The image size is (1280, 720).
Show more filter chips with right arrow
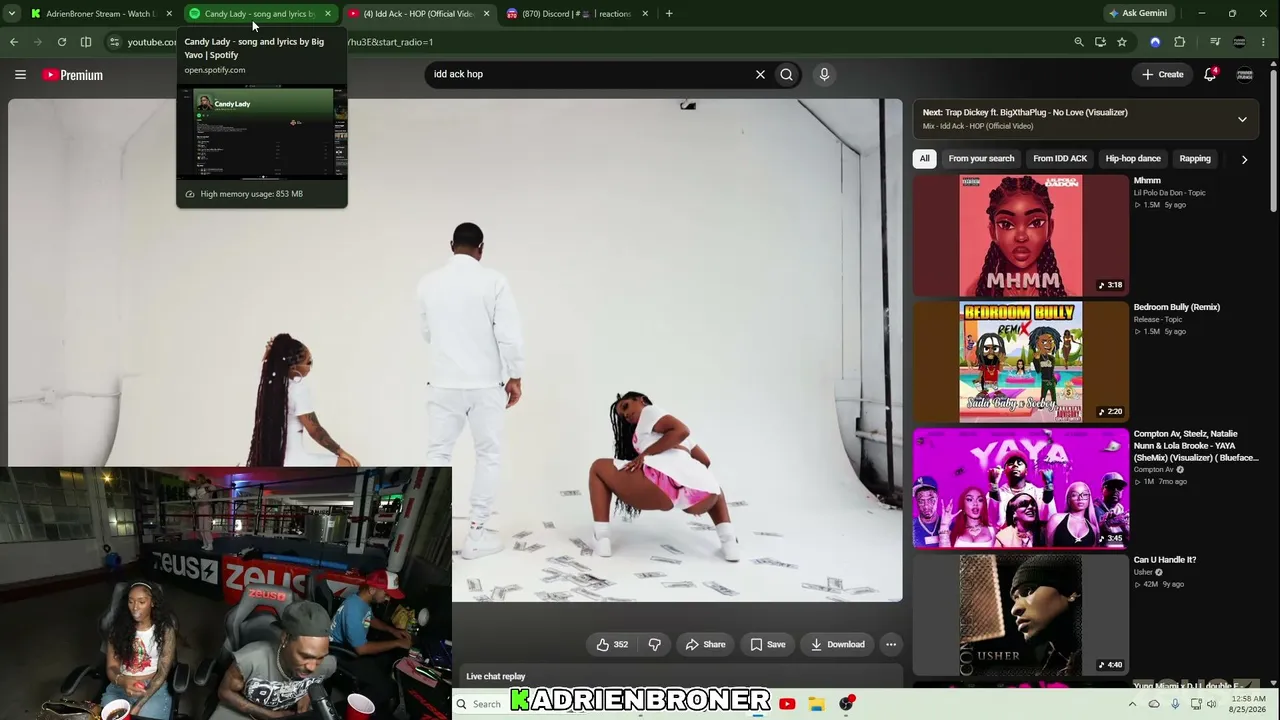pyautogui.click(x=1244, y=159)
